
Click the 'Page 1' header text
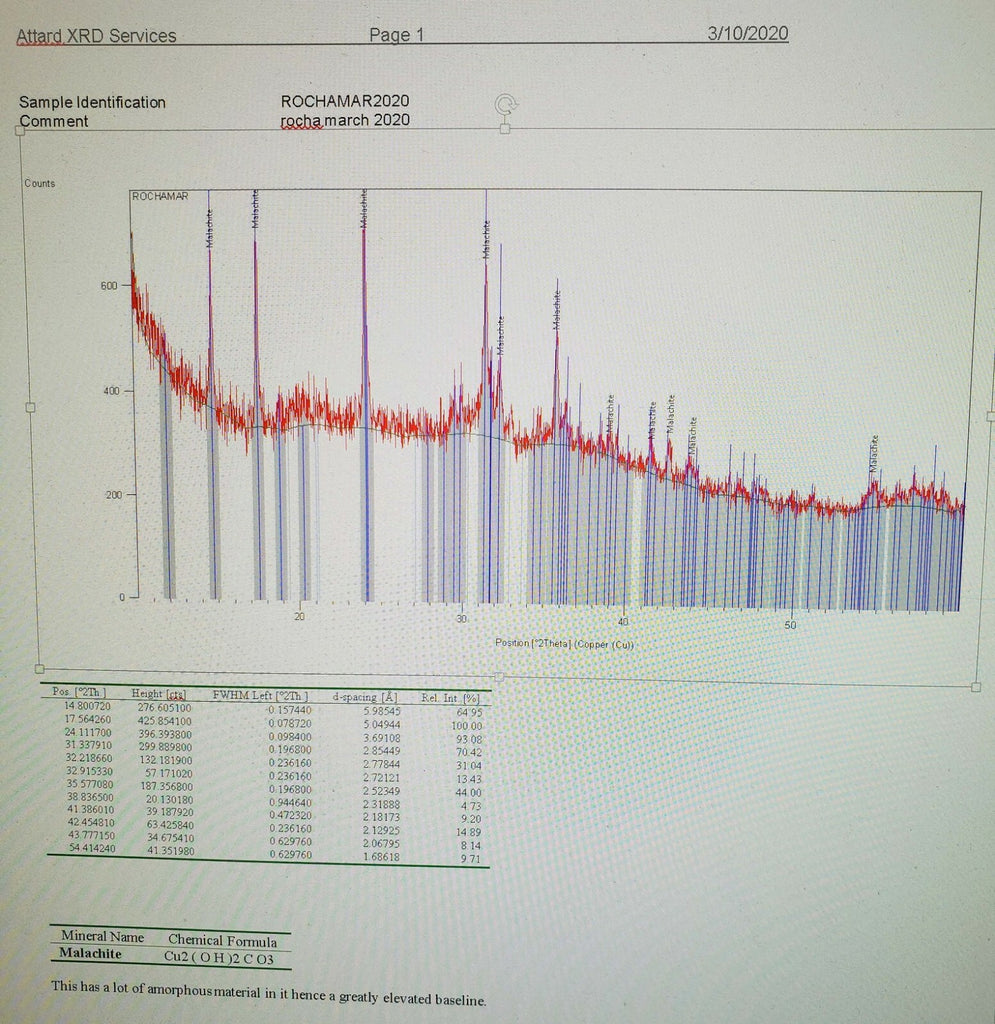point(396,35)
